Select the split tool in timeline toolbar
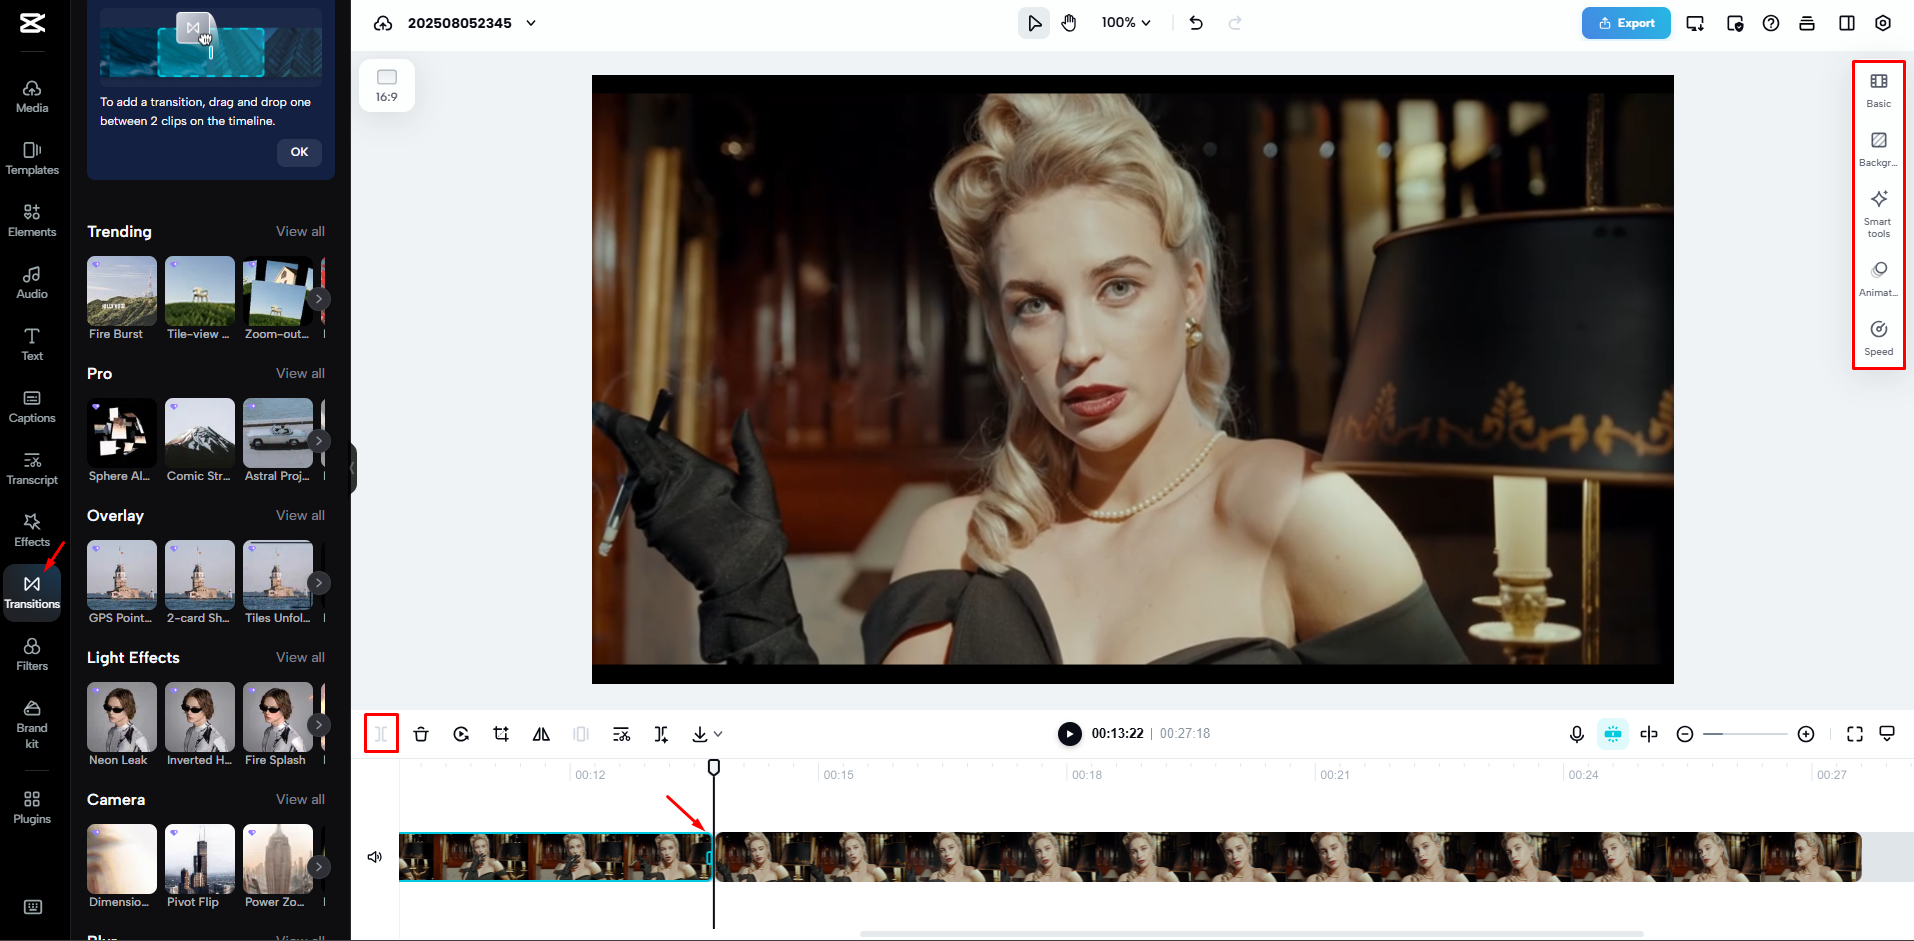The width and height of the screenshot is (1914, 941). (380, 733)
